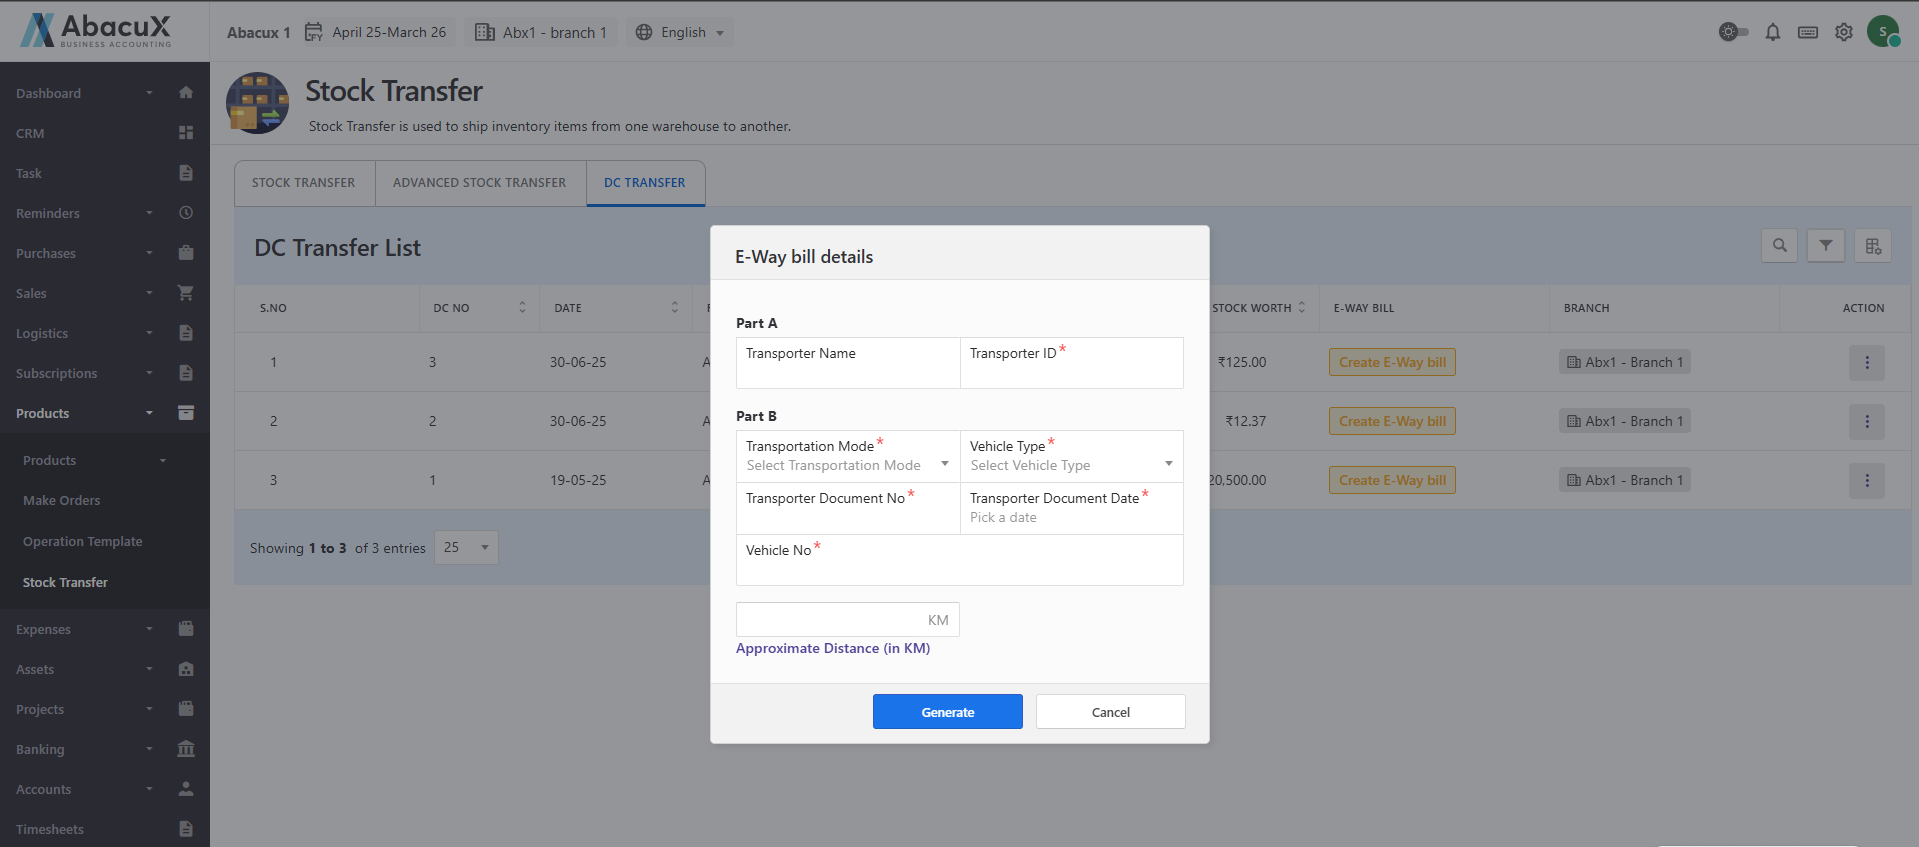The image size is (1919, 847).
Task: Switch to the Stock Transfer tab
Action: pyautogui.click(x=303, y=183)
